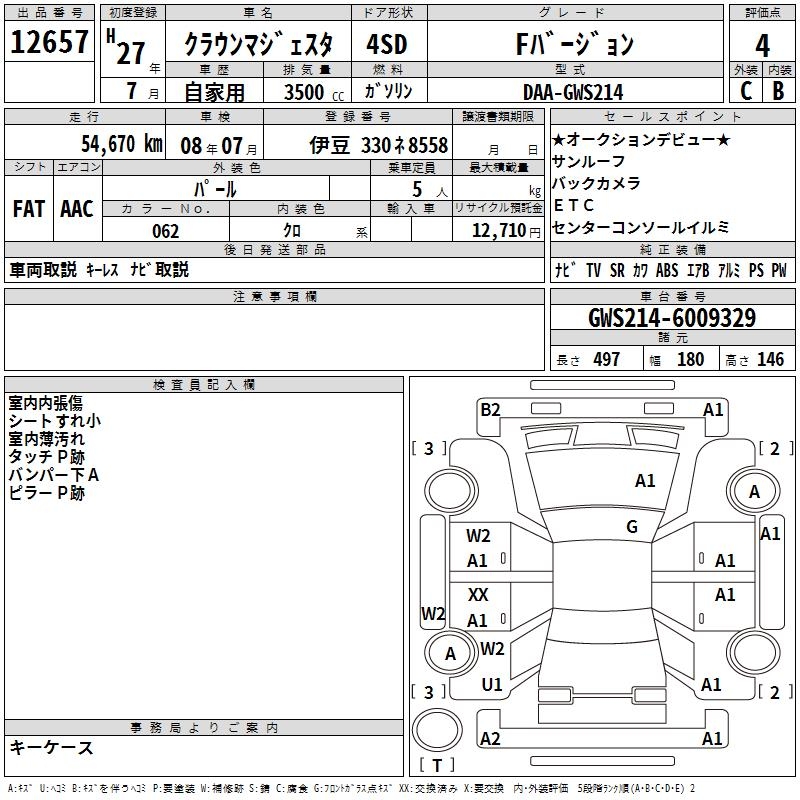800x800 pixels.
Task: Select the TV genuine equipment code
Action: [x=593, y=270]
